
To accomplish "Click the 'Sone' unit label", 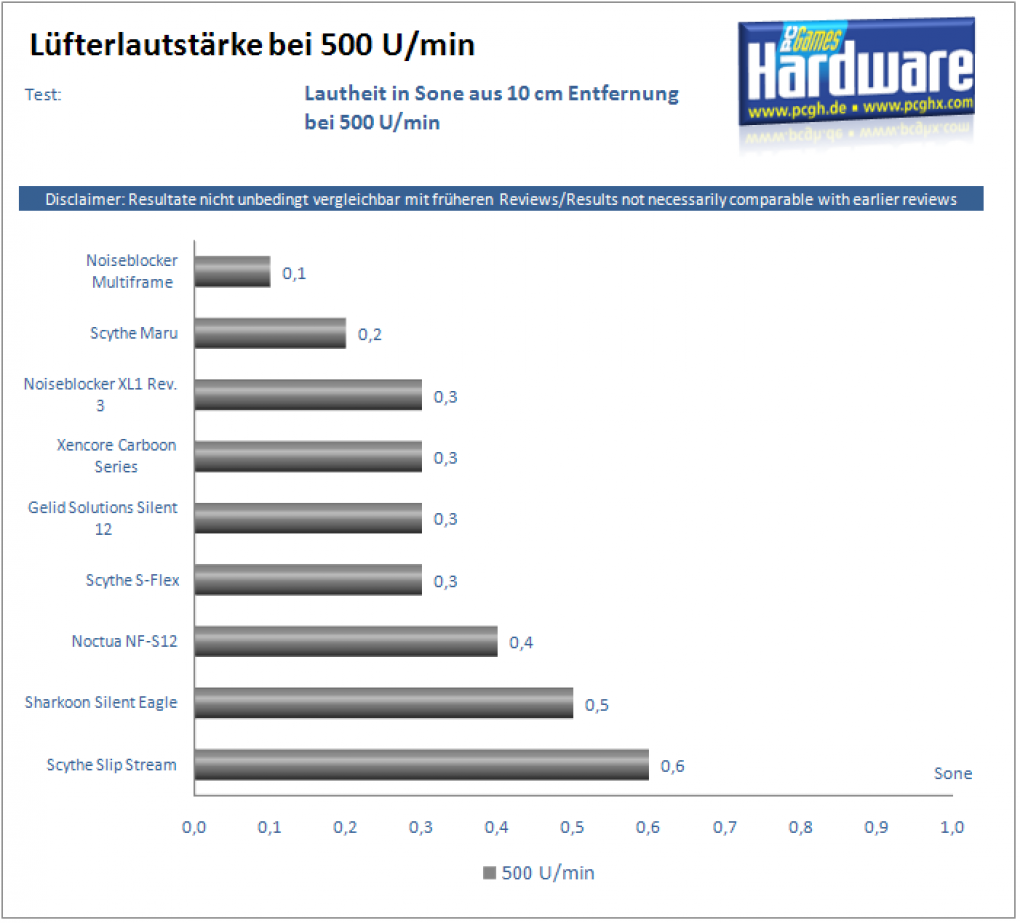I will 956,775.
